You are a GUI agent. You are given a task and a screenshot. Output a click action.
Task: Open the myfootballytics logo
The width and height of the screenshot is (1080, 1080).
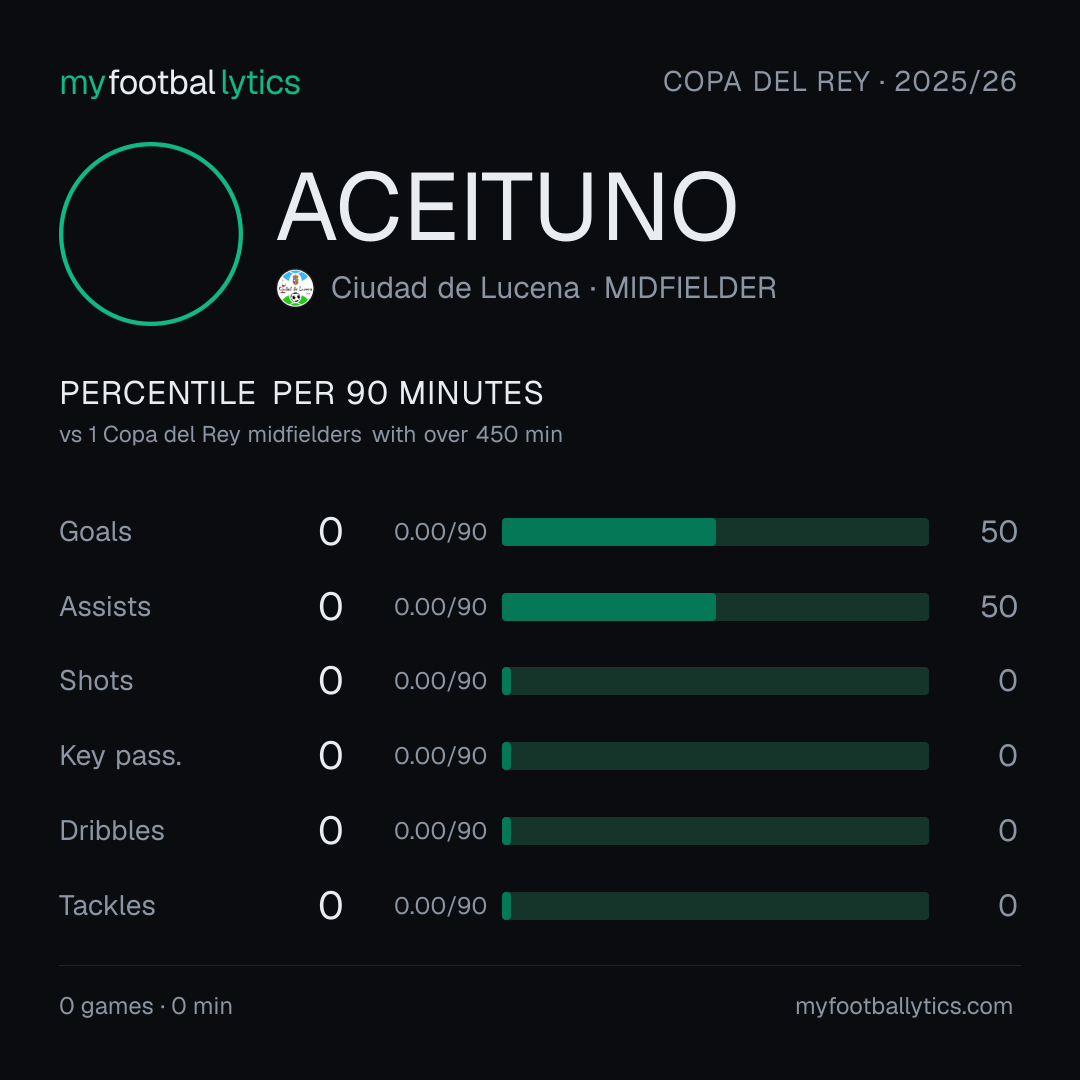tap(180, 83)
